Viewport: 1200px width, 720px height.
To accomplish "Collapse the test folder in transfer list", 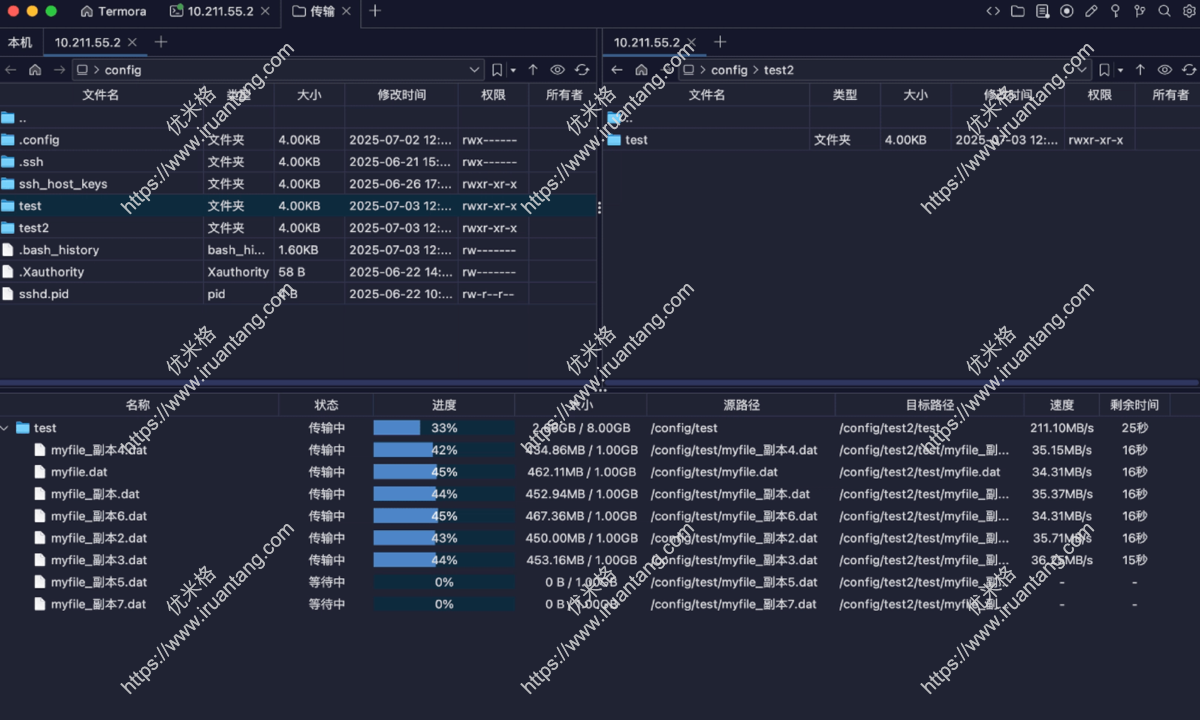I will pos(6,428).
